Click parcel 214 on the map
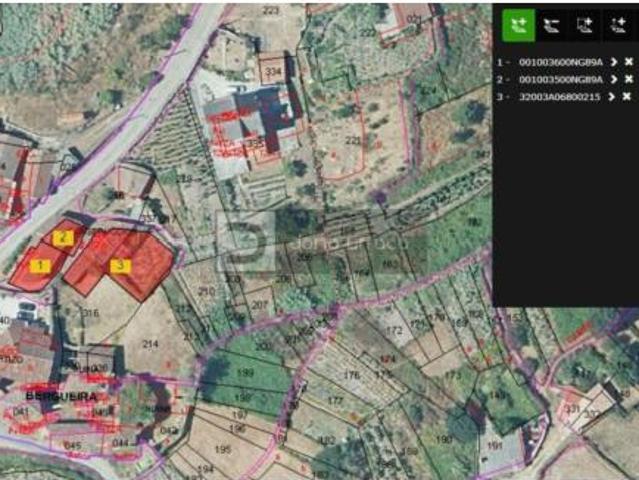Viewport: 639px width, 480px height. click(x=150, y=344)
